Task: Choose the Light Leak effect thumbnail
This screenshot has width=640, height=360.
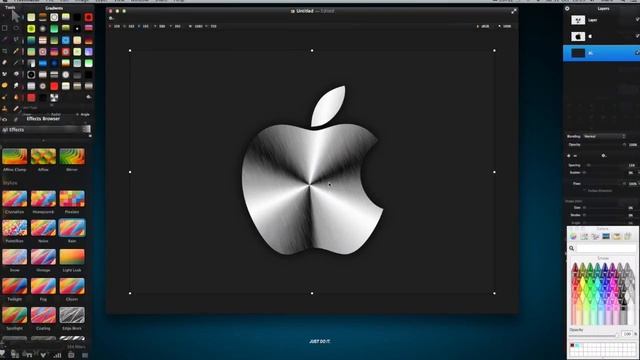Action: point(72,257)
